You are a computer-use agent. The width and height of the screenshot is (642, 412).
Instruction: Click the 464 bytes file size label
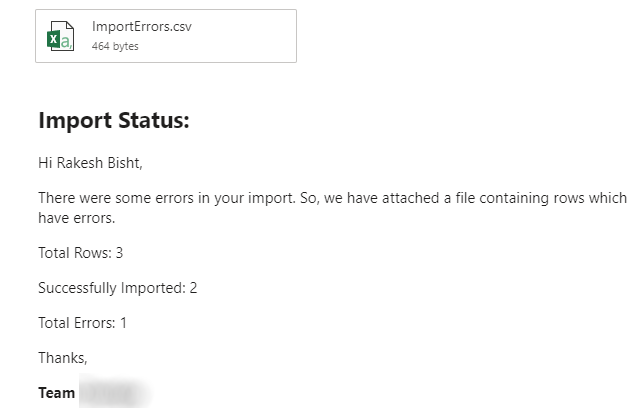pos(115,46)
